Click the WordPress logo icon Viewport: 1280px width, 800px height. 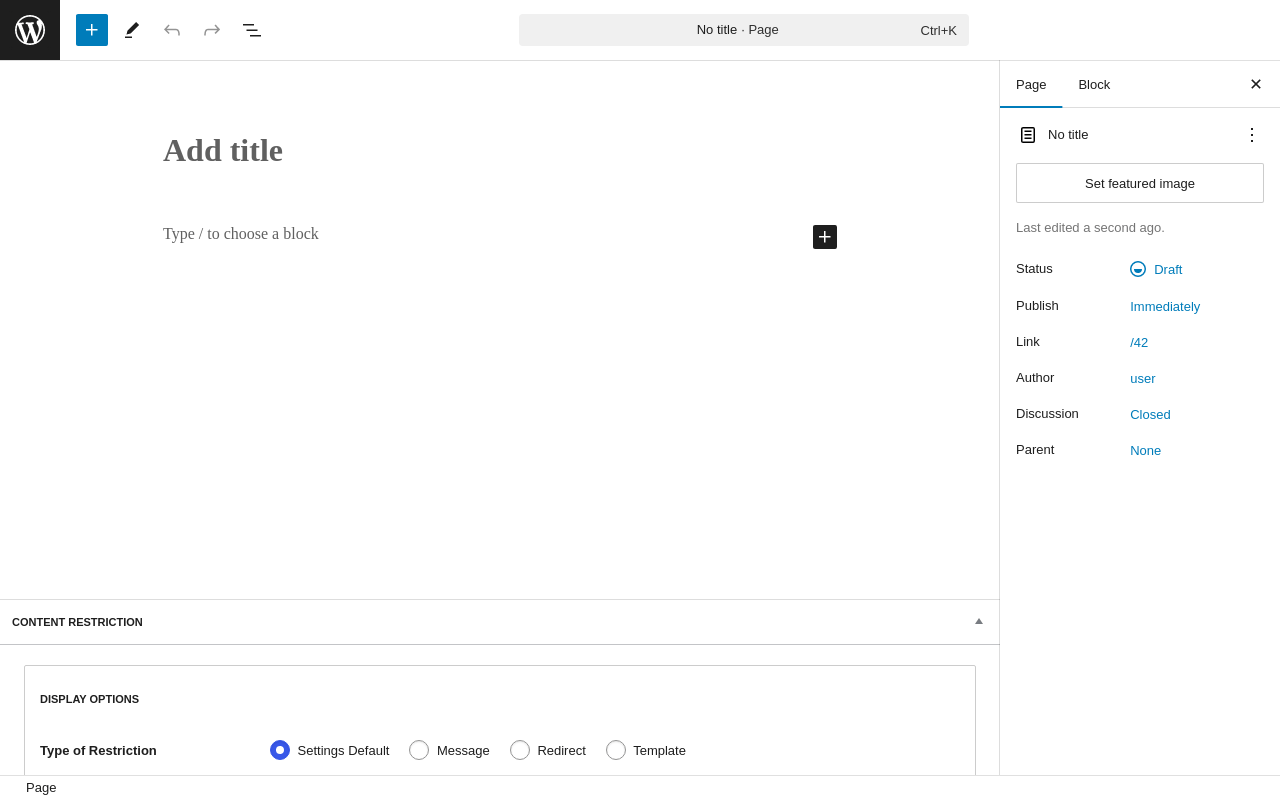pos(30,30)
